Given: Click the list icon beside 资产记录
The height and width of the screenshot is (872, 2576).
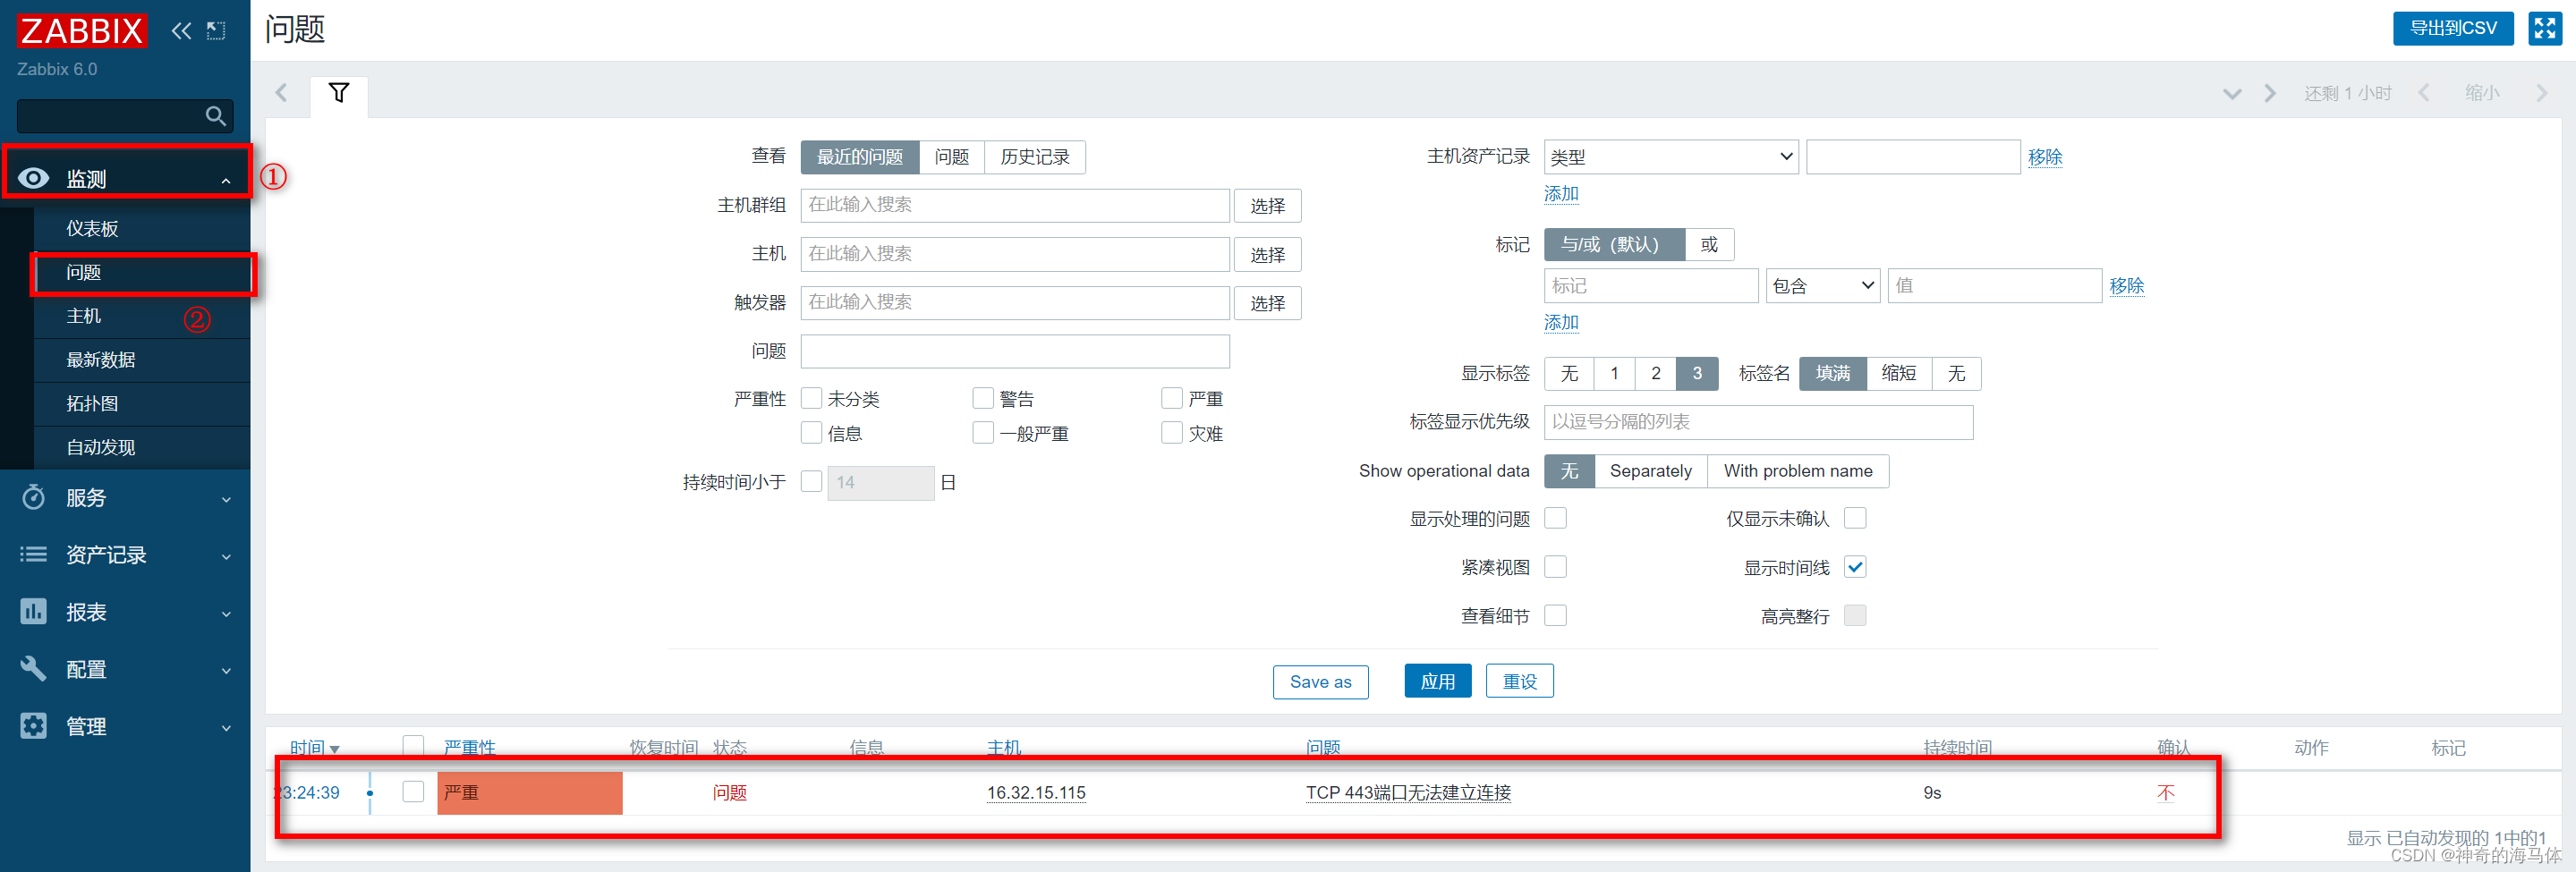Looking at the screenshot, I should 33,554.
